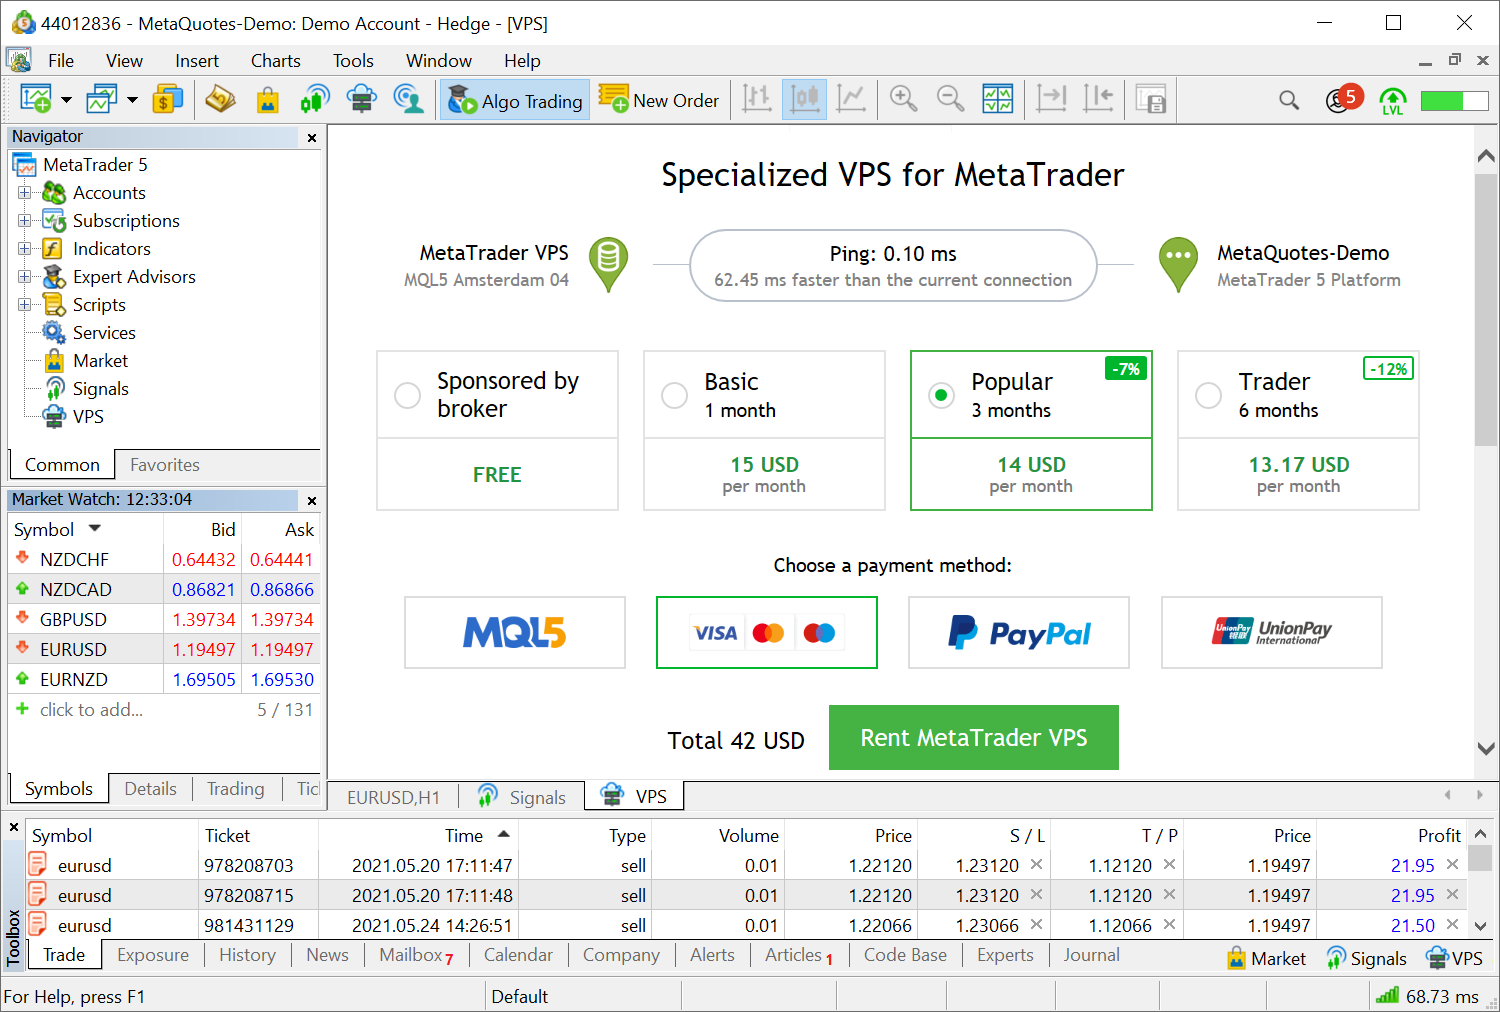Click the tile windows grid icon
1500x1012 pixels.
pos(997,99)
